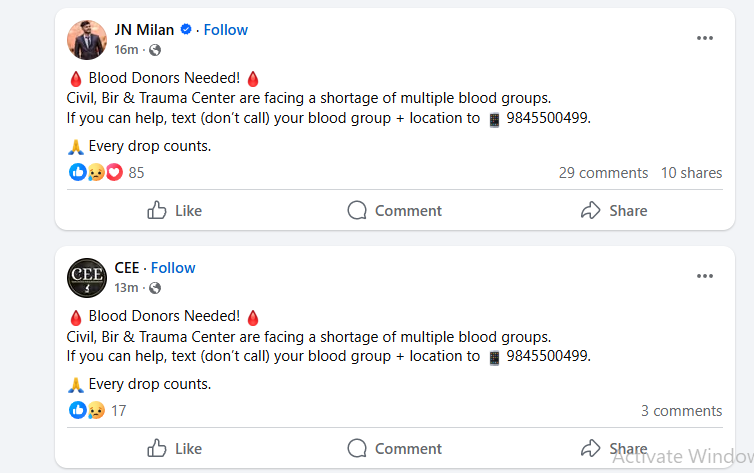Share JN Milan's post

pyautogui.click(x=614, y=211)
